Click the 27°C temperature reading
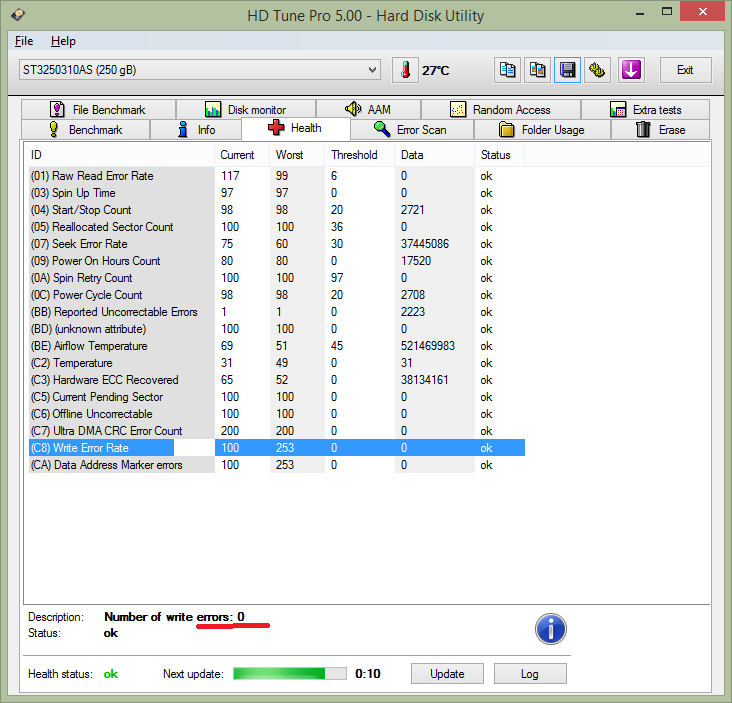 pyautogui.click(x=436, y=70)
